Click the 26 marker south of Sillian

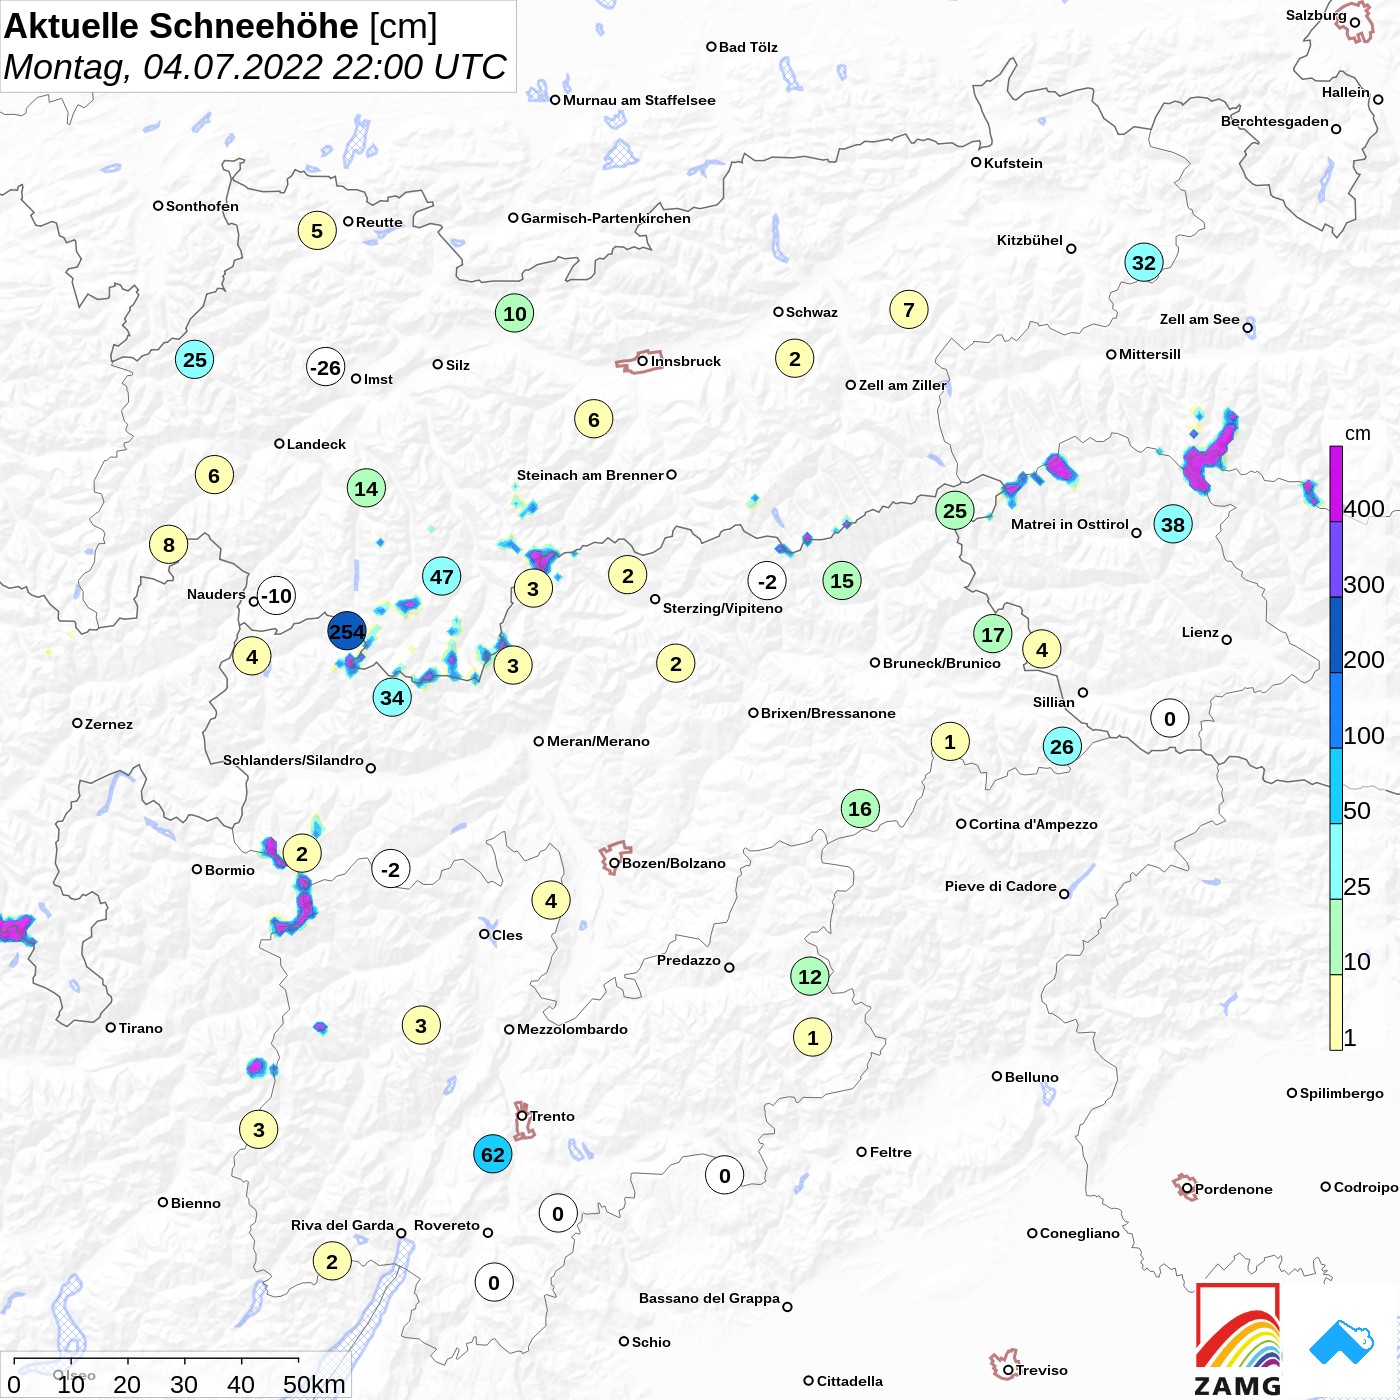coord(1062,746)
